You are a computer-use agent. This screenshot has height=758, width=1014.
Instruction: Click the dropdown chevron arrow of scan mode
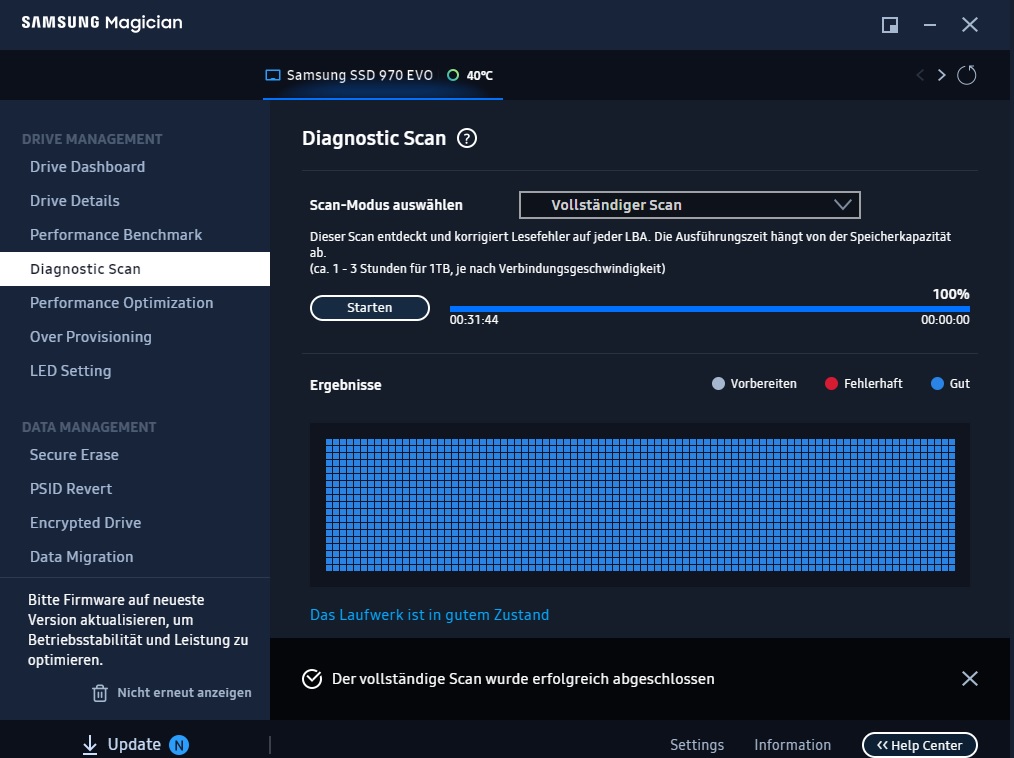[x=842, y=205]
